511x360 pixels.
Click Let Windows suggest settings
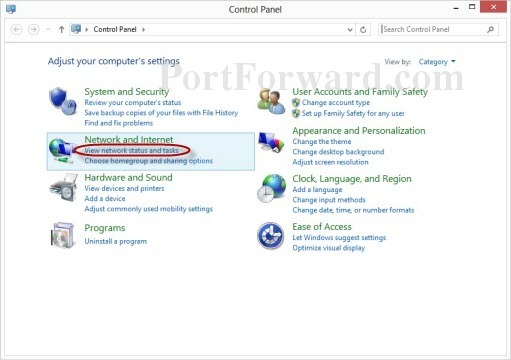339,238
